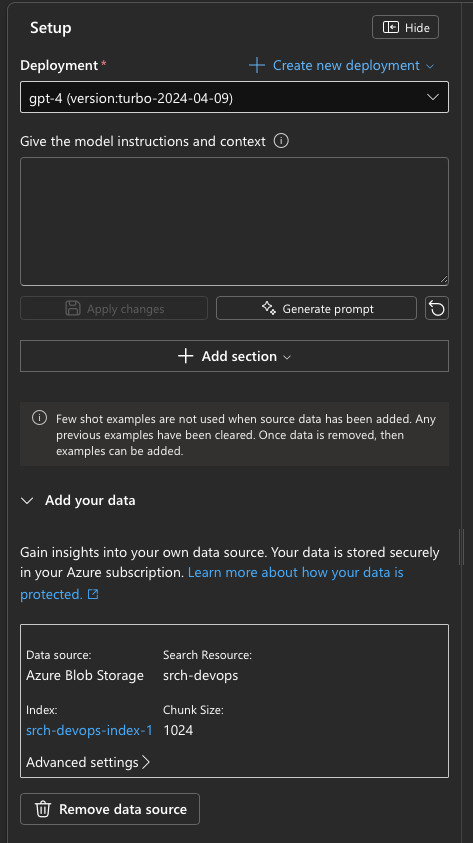473x843 pixels.
Task: Click the external link icon after protected
Action: 93,594
